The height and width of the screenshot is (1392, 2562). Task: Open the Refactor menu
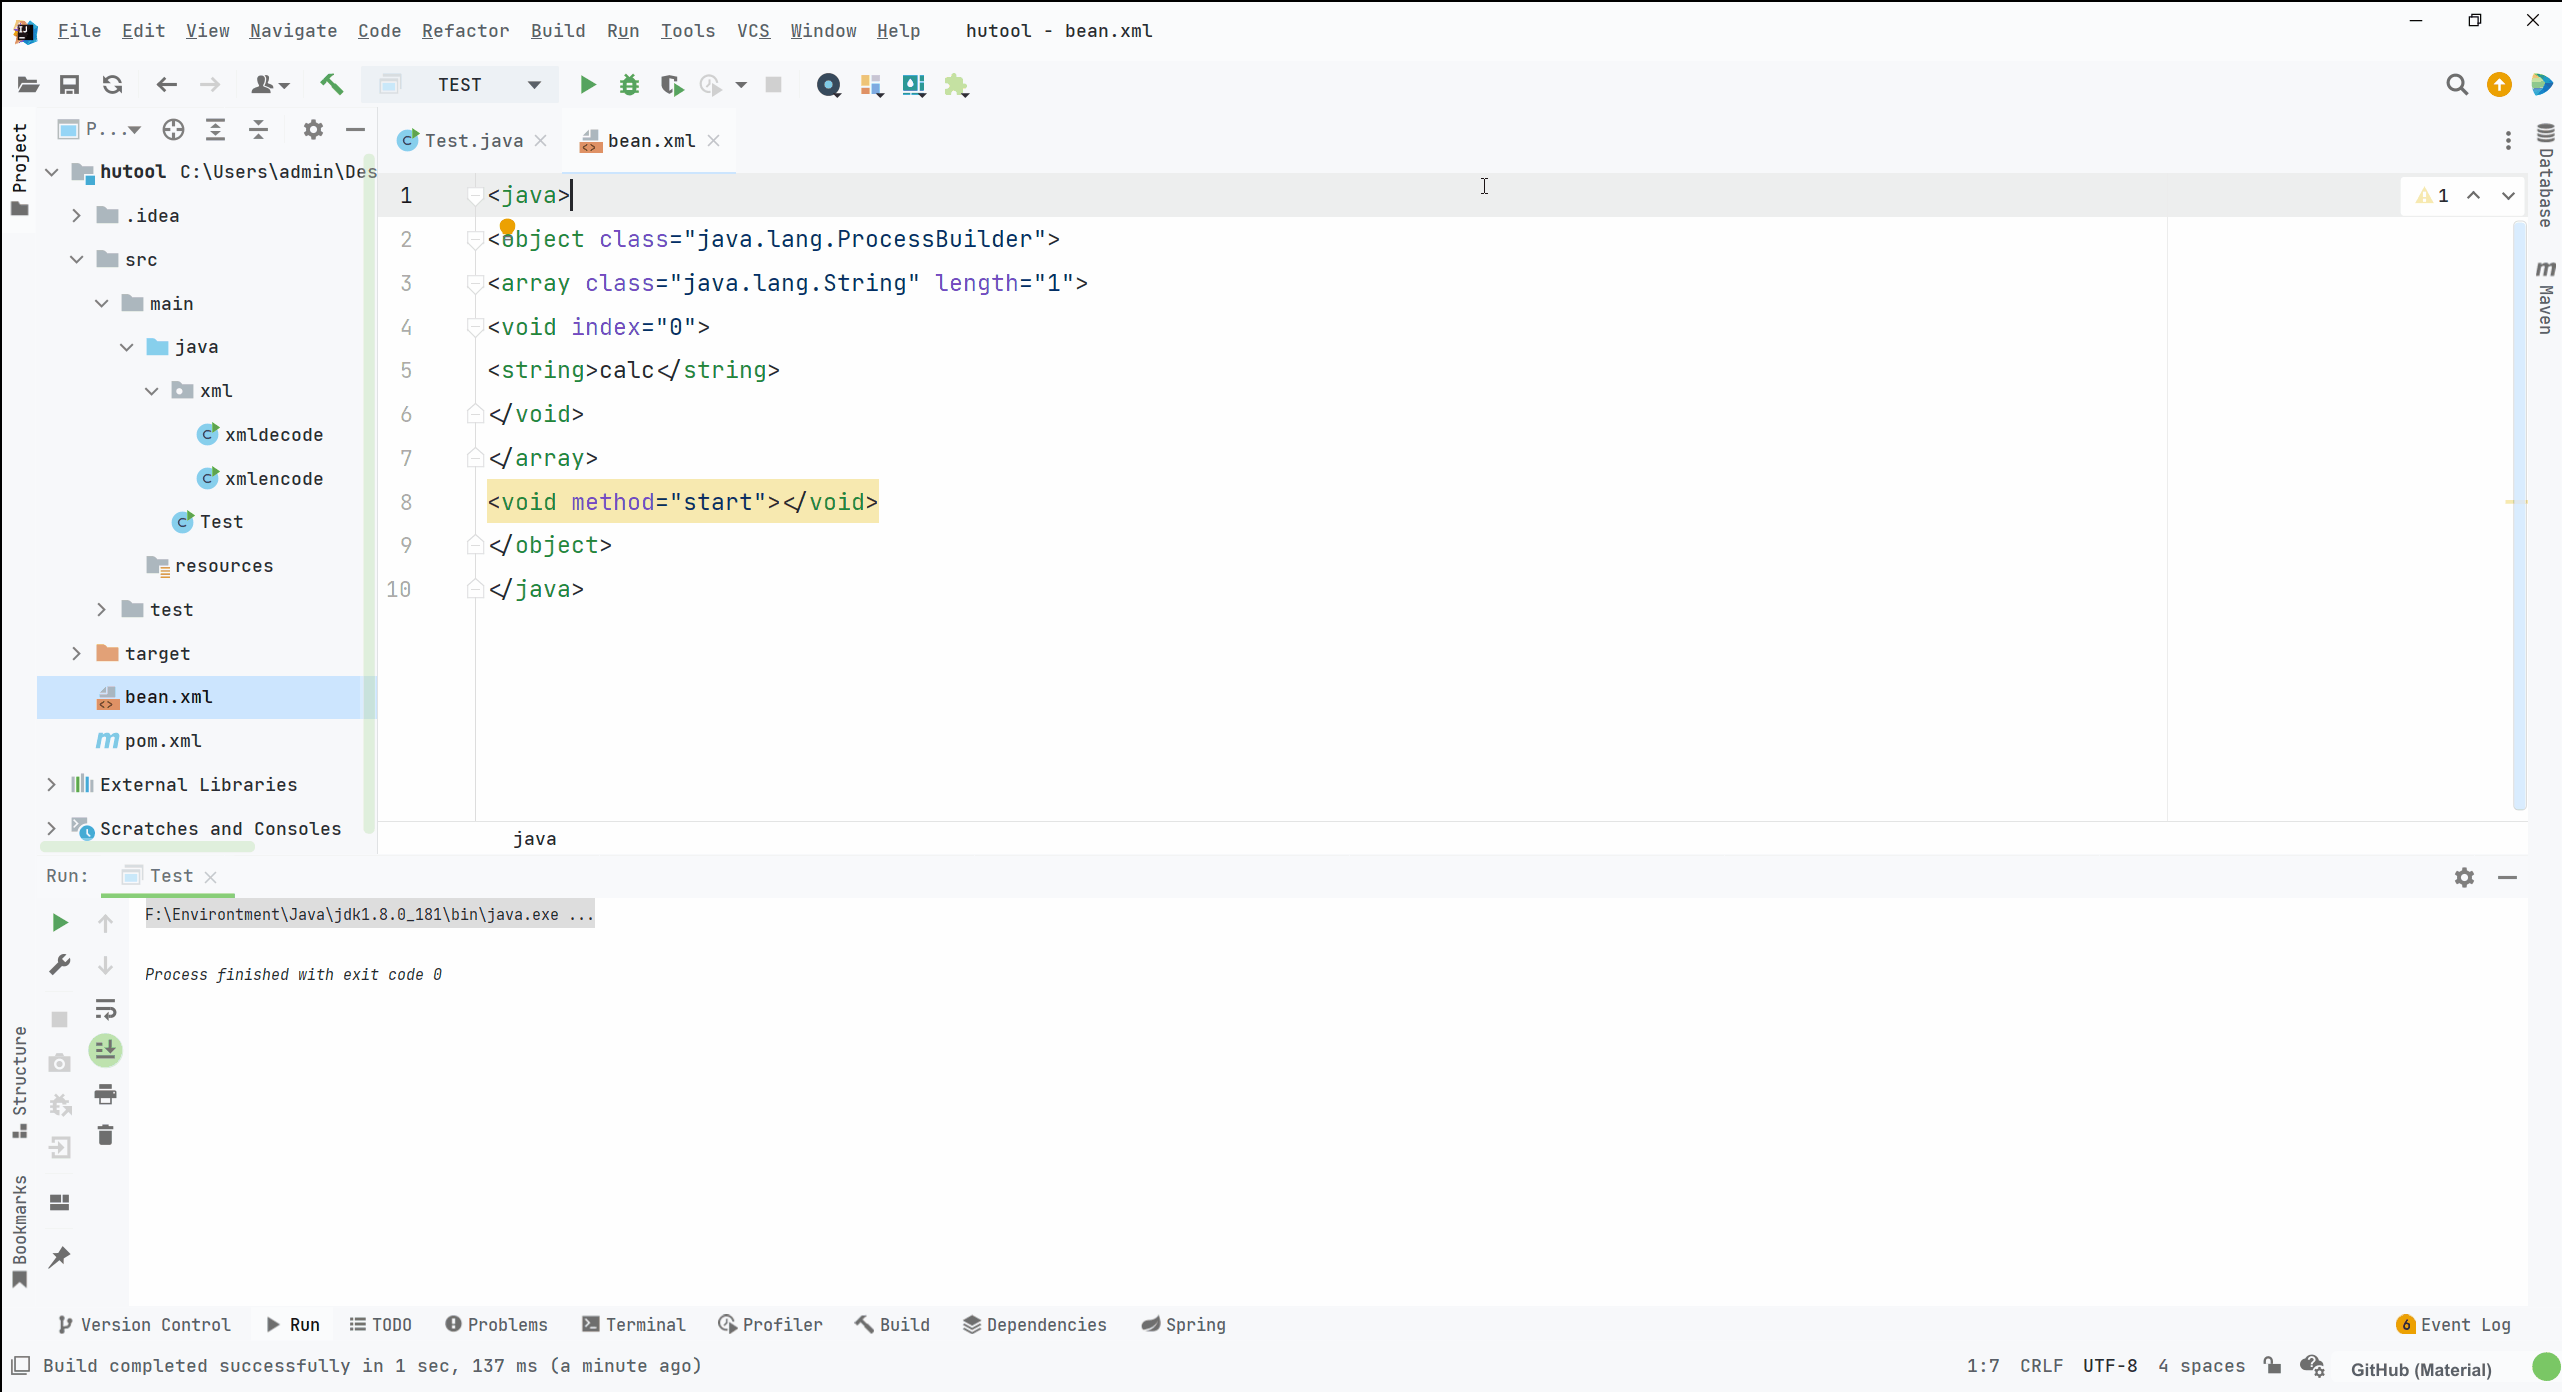click(x=465, y=31)
